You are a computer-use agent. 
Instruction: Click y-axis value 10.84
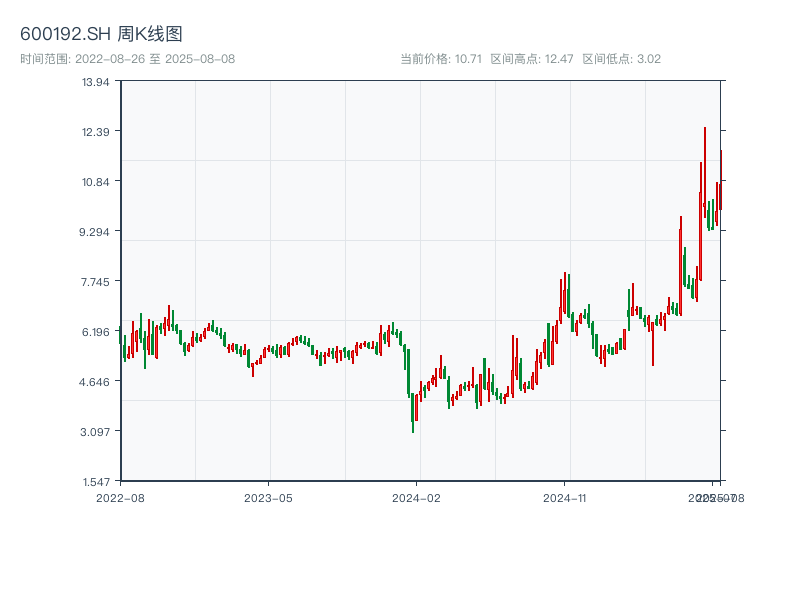[95, 182]
